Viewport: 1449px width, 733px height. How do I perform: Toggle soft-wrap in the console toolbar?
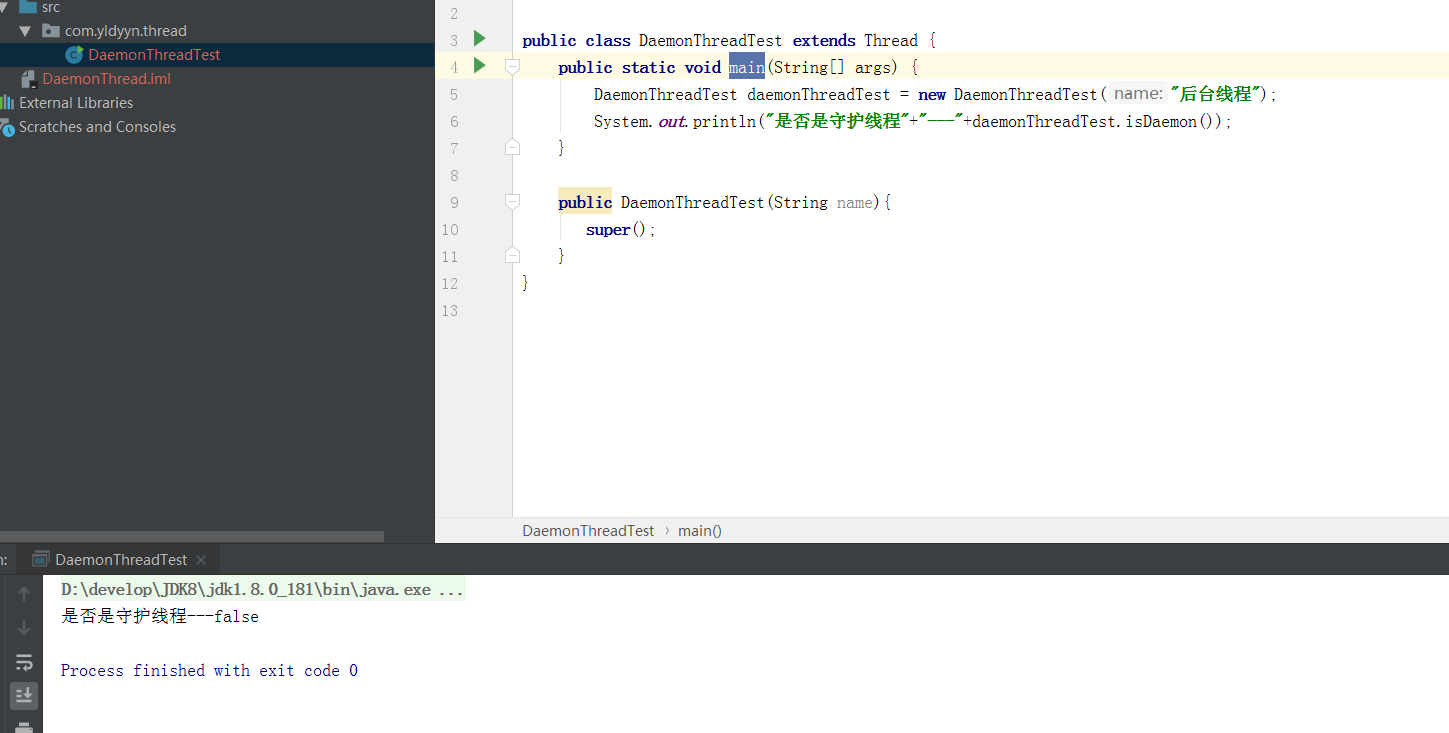coord(25,662)
